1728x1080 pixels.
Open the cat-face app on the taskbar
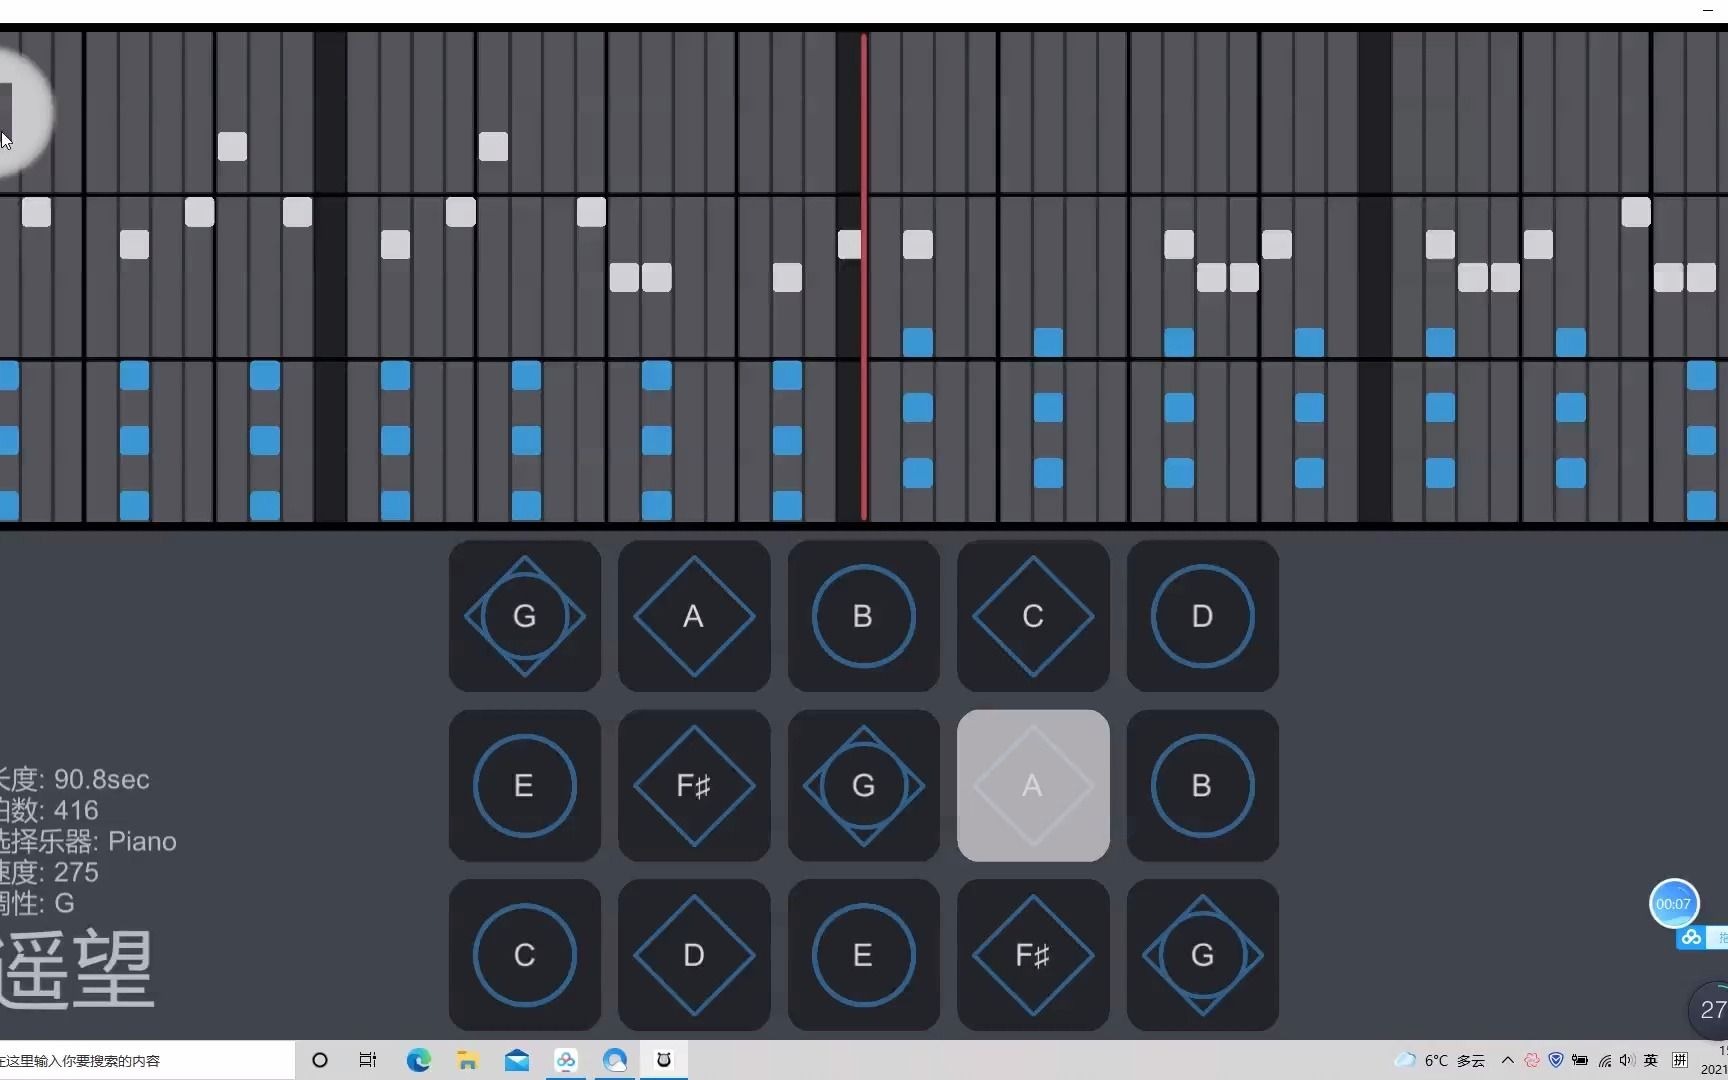pyautogui.click(x=663, y=1060)
